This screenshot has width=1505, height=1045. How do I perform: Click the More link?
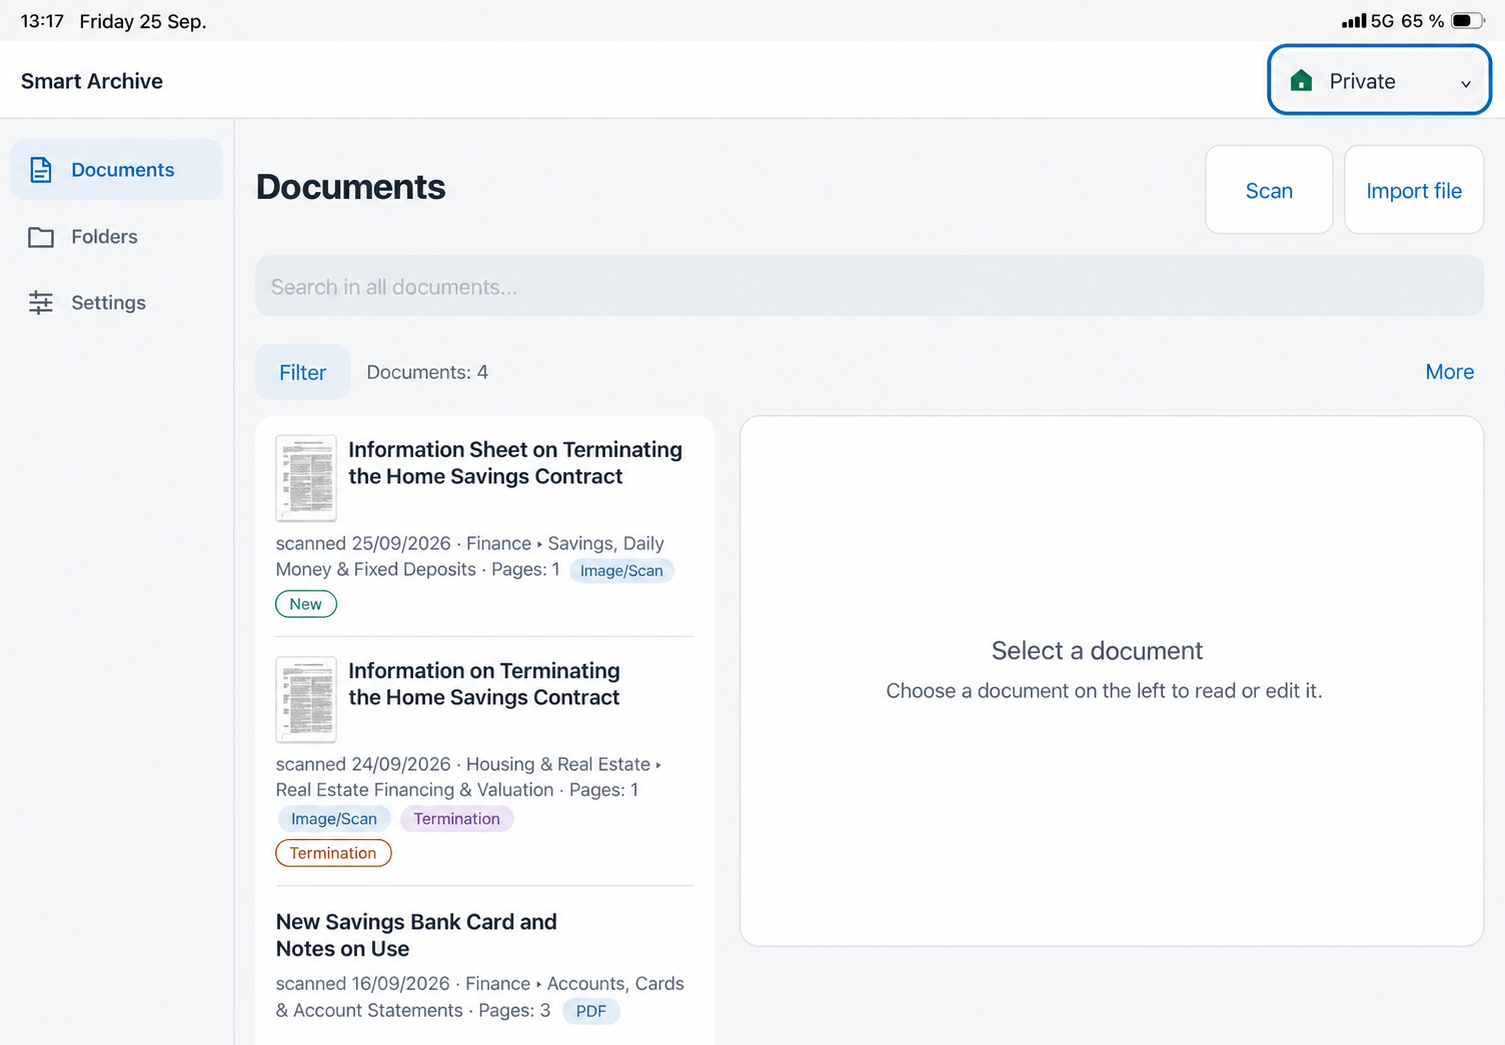pos(1450,372)
